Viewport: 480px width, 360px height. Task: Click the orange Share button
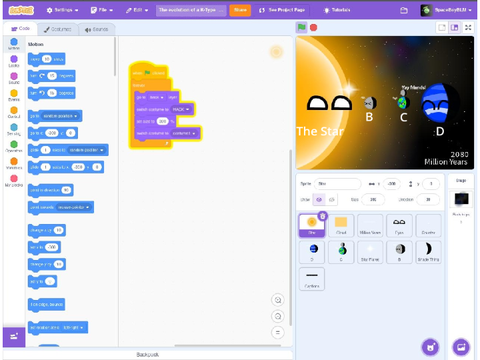[240, 10]
